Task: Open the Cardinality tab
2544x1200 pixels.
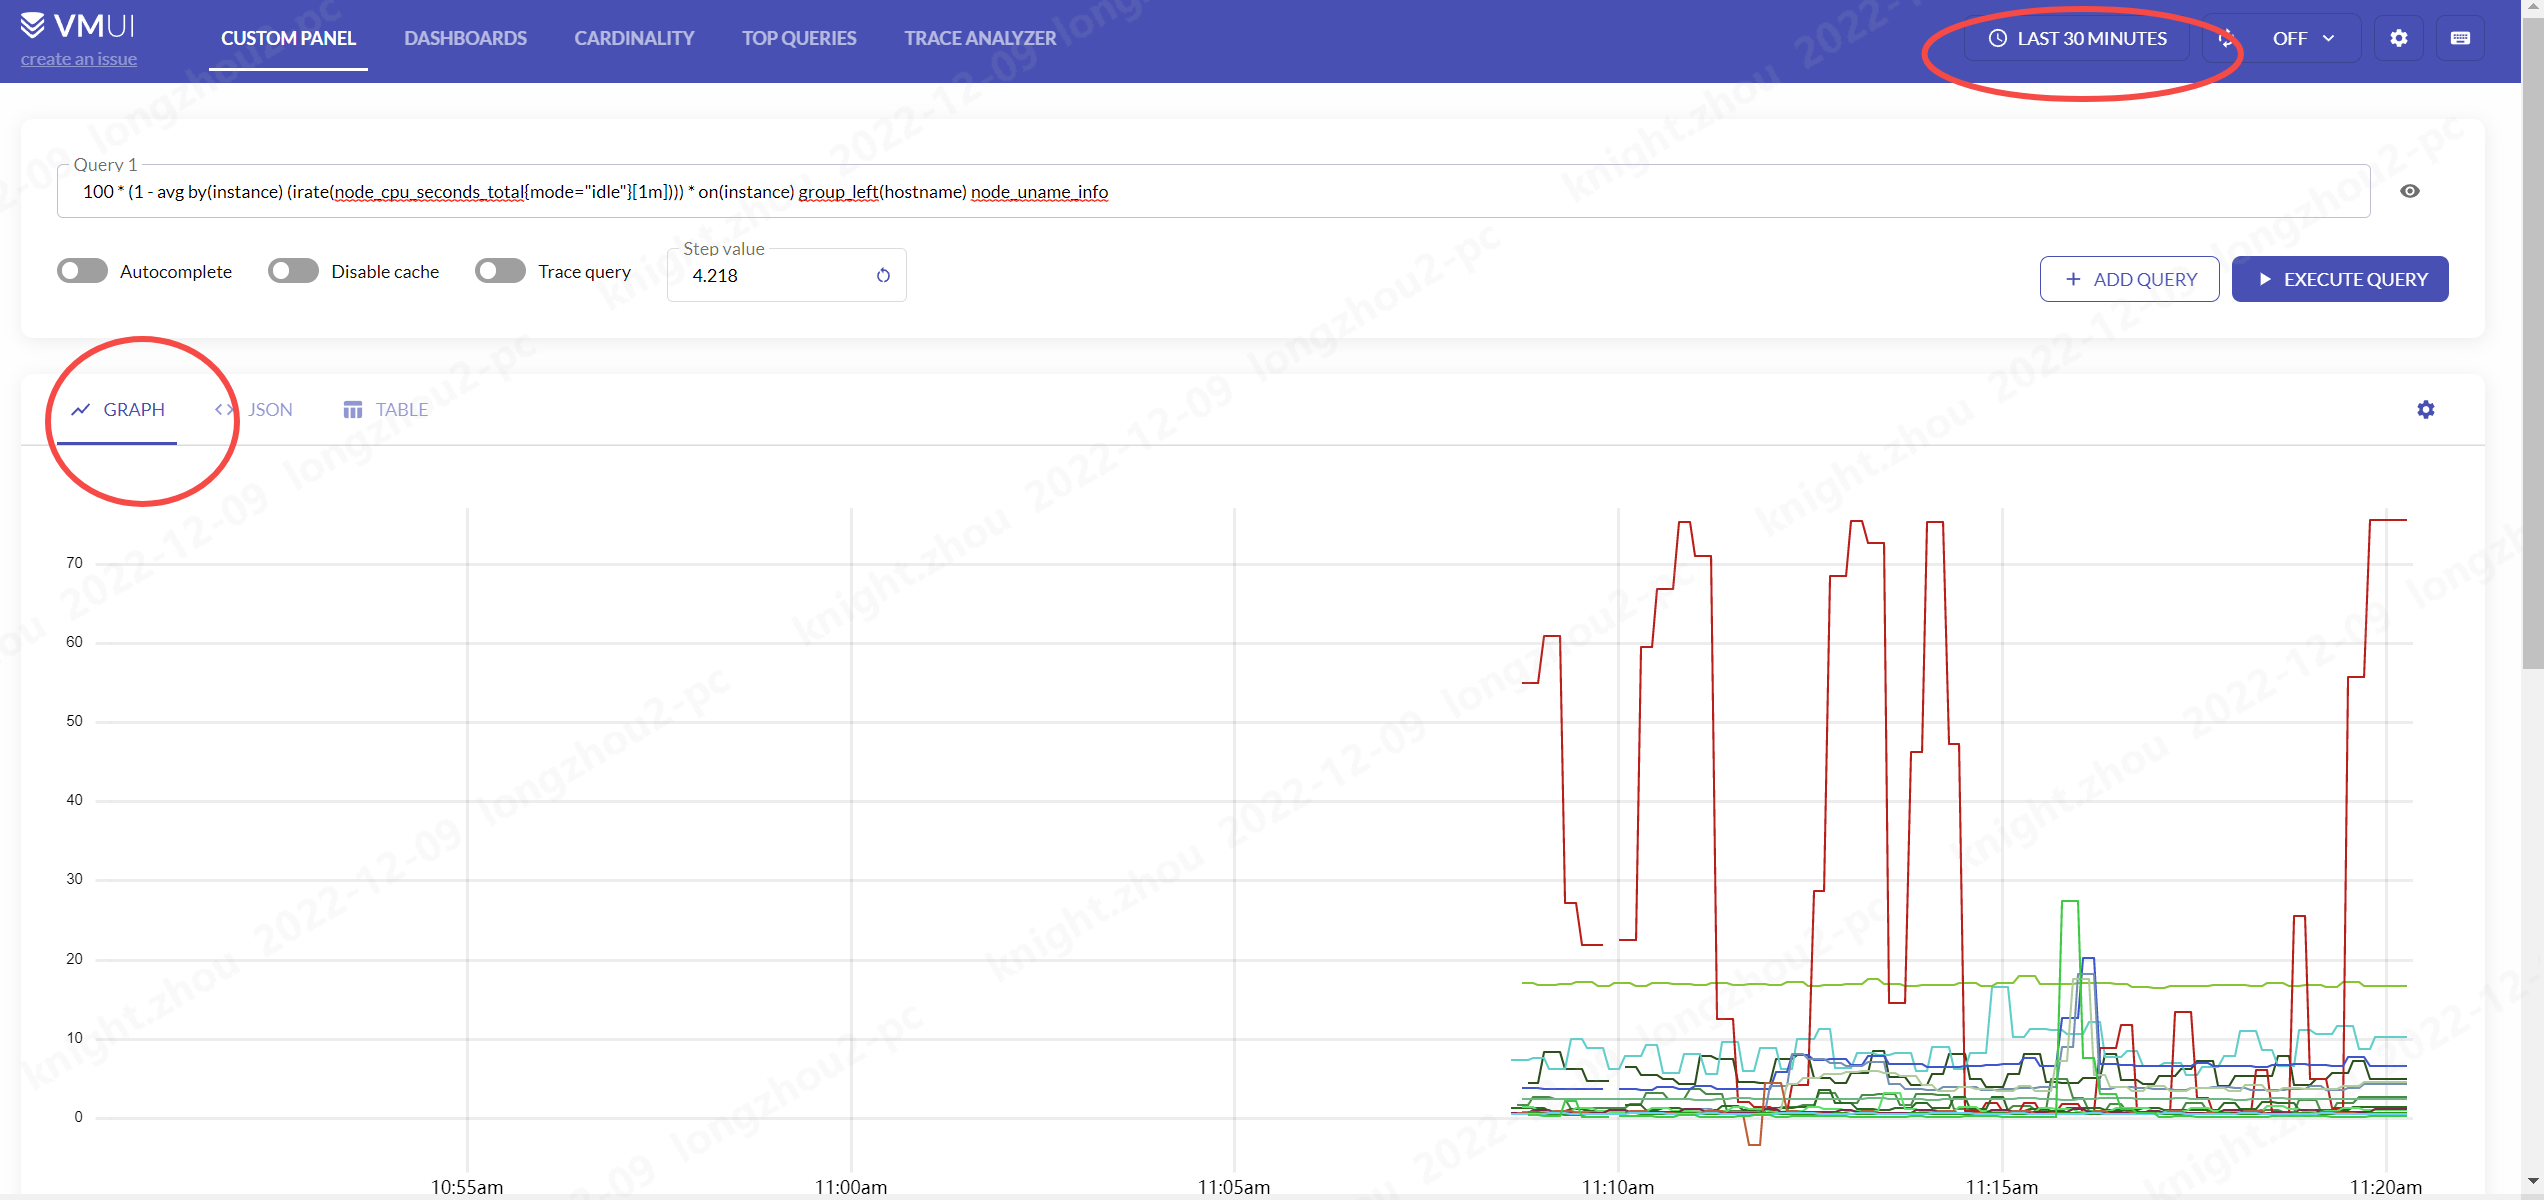Action: 634,38
